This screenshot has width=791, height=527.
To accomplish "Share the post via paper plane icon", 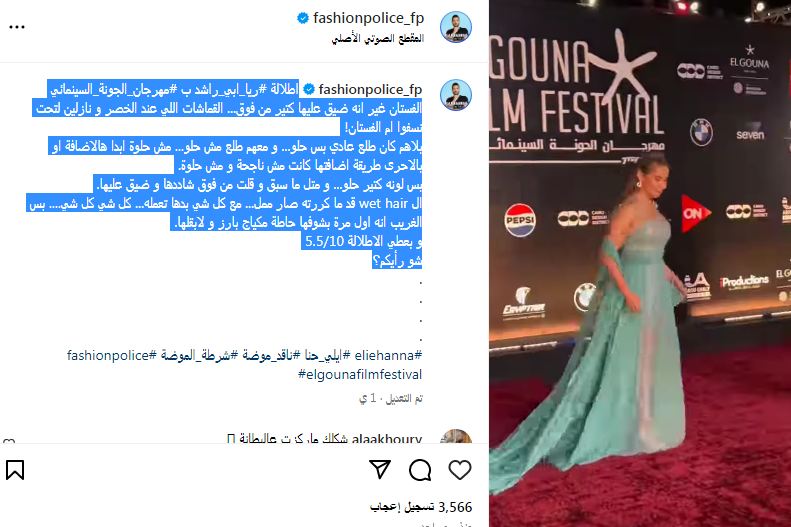I will (x=380, y=470).
